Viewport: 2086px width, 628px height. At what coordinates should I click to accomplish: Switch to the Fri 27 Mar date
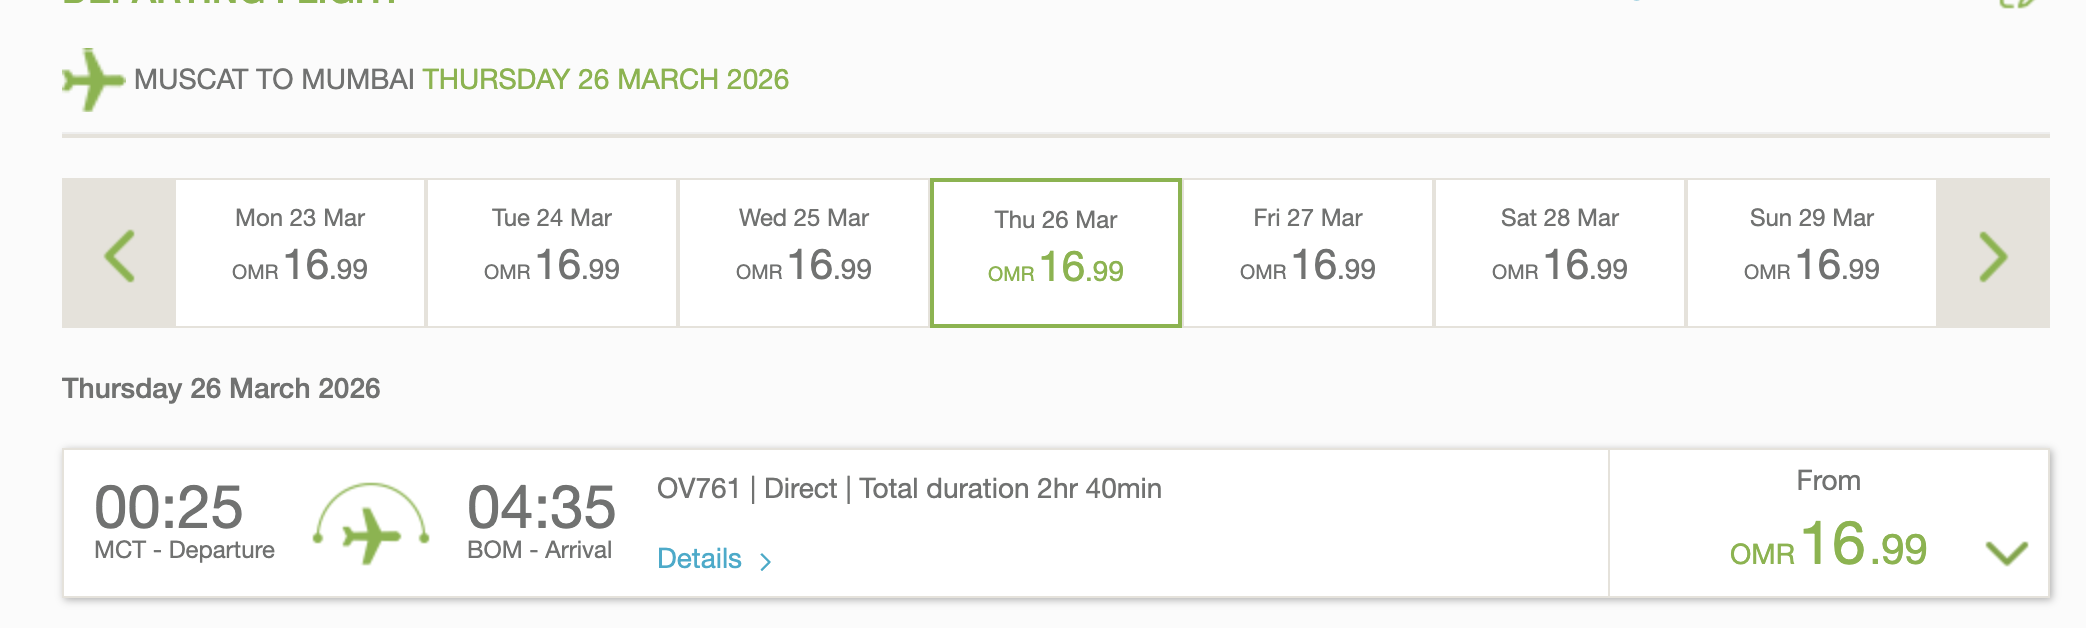pos(1308,252)
